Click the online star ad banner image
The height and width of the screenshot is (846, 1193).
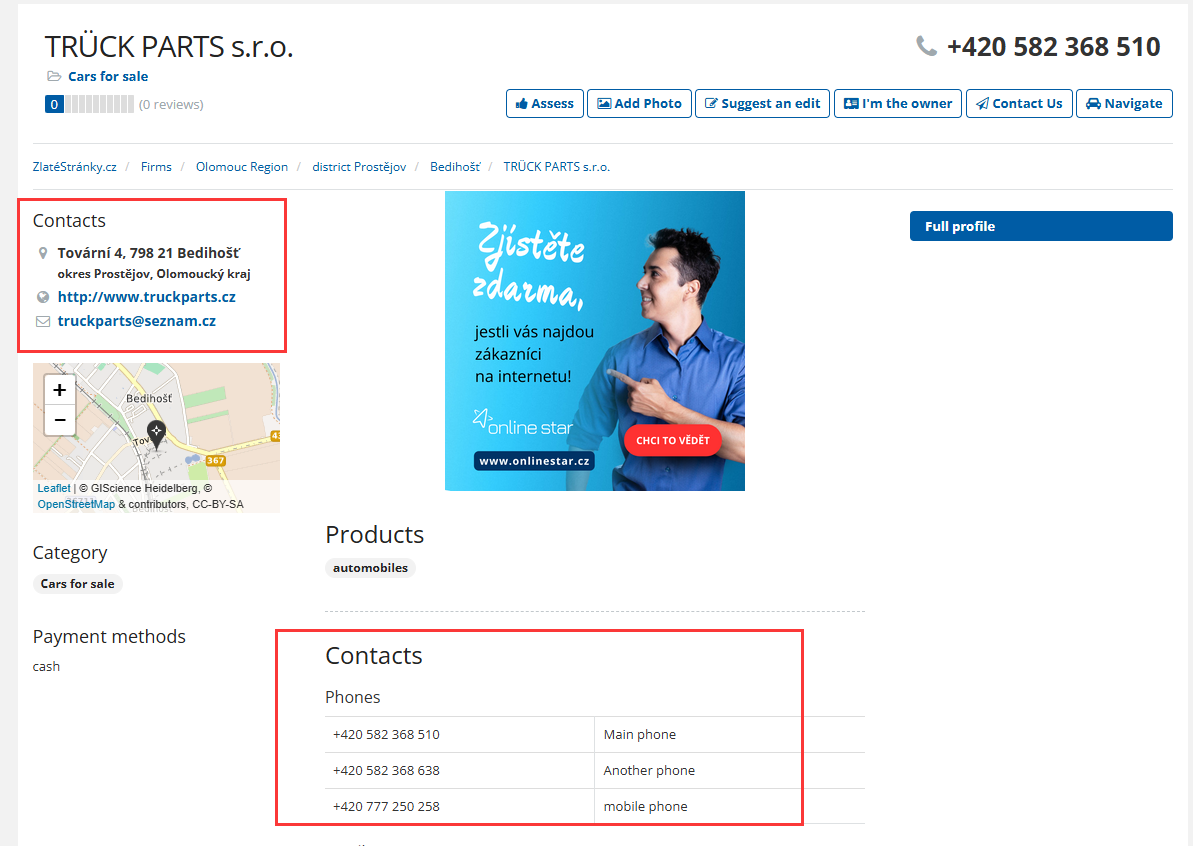coord(595,341)
